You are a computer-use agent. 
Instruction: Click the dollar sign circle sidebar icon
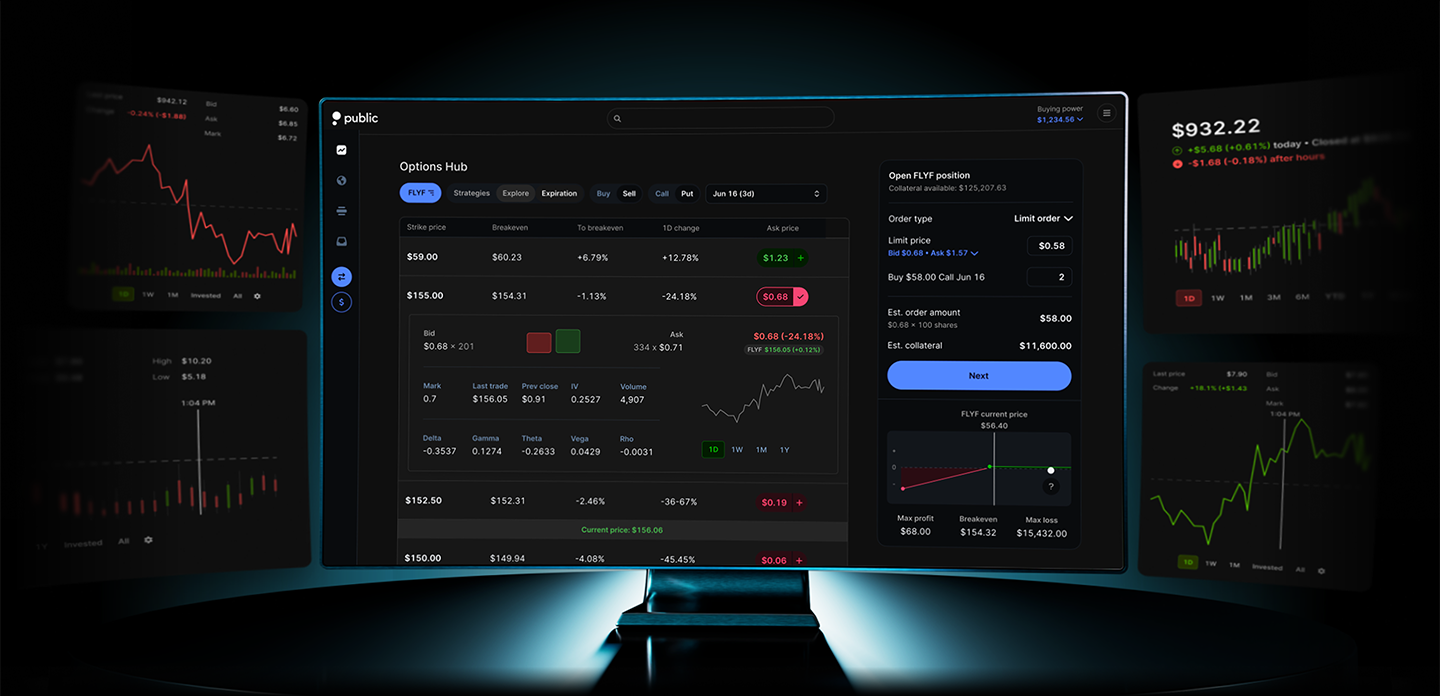342,301
